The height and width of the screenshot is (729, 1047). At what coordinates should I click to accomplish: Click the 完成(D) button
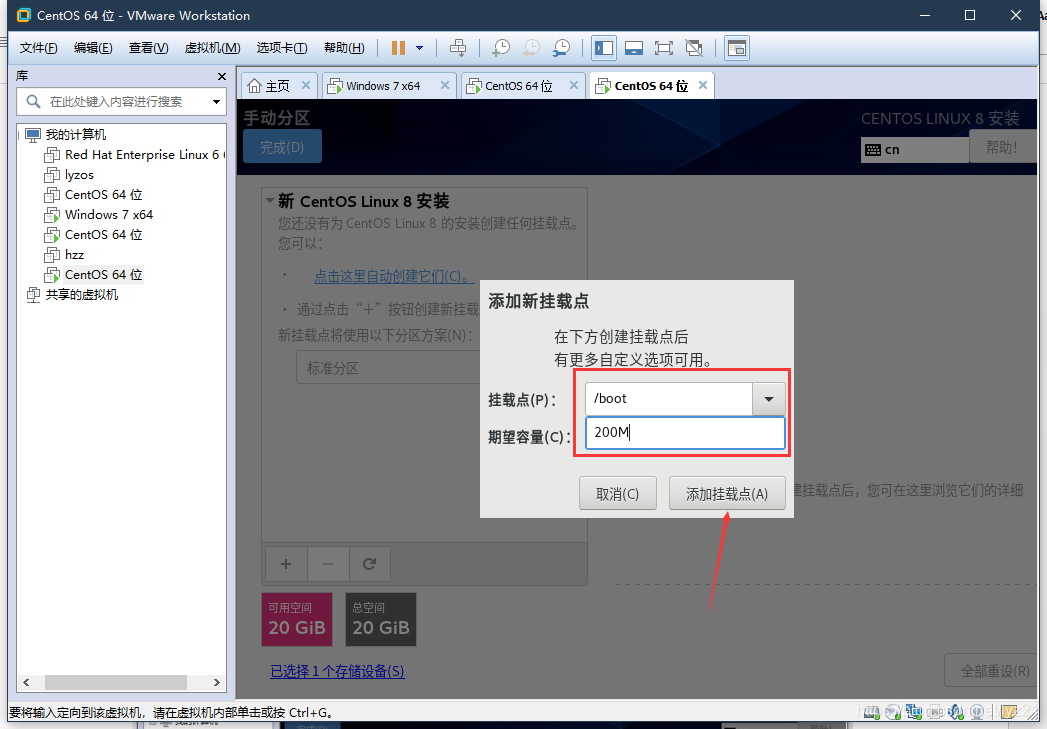point(282,147)
